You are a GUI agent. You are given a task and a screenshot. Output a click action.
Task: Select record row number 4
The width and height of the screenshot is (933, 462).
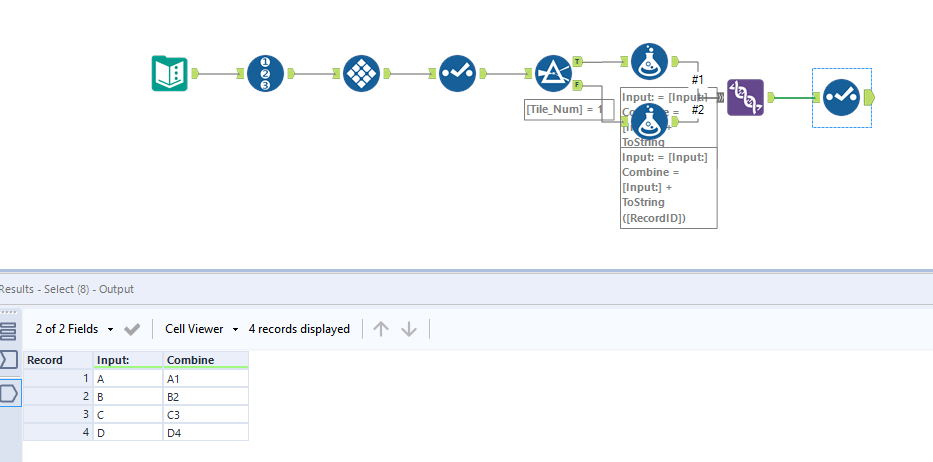tap(58, 432)
